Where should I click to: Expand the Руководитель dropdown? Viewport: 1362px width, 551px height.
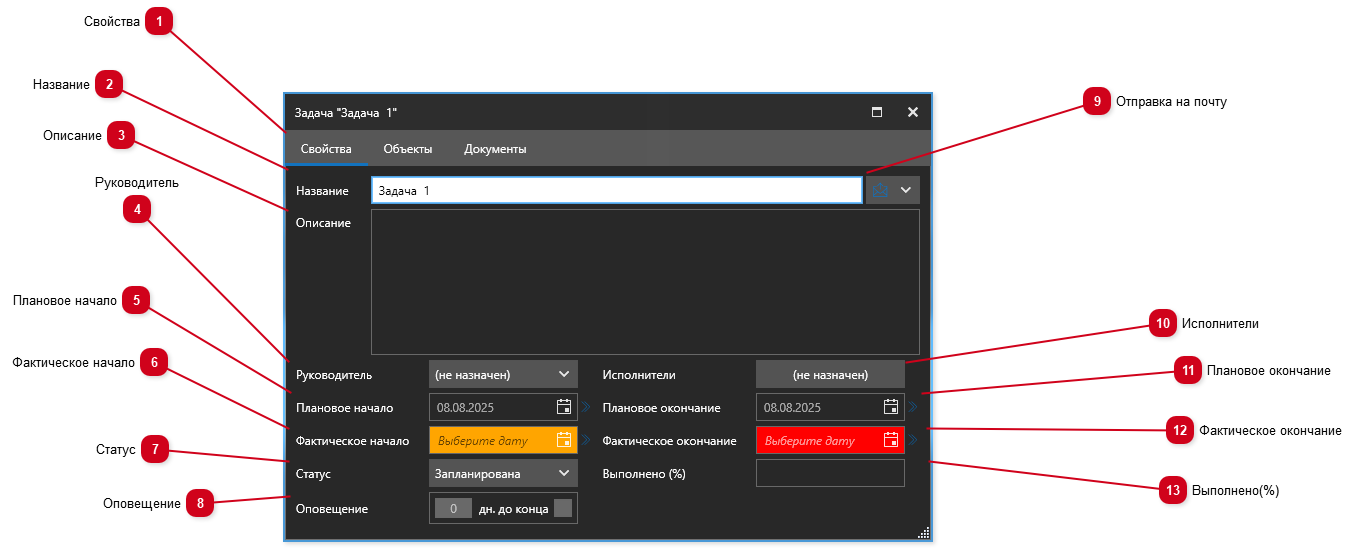click(564, 374)
